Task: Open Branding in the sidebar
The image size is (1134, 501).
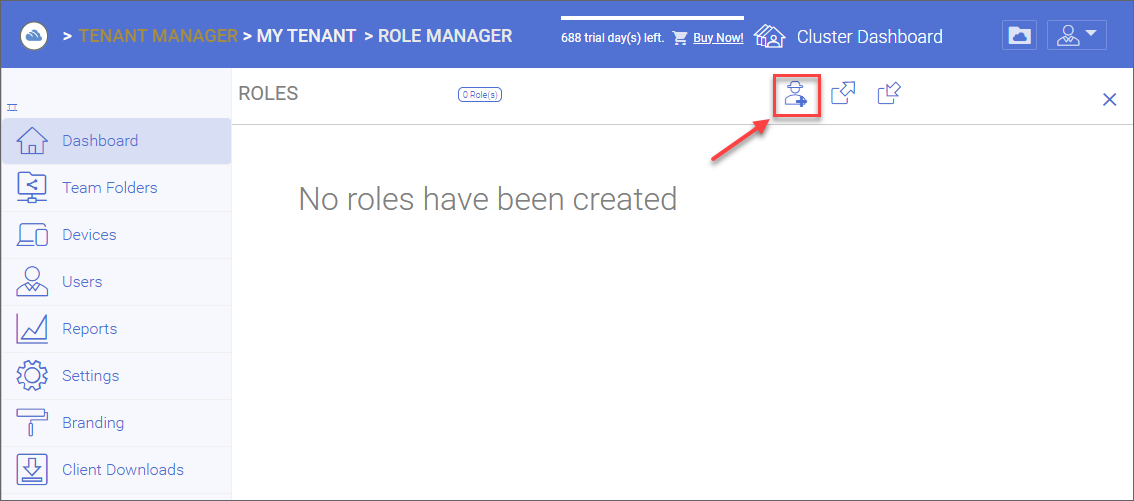Action: point(116,423)
